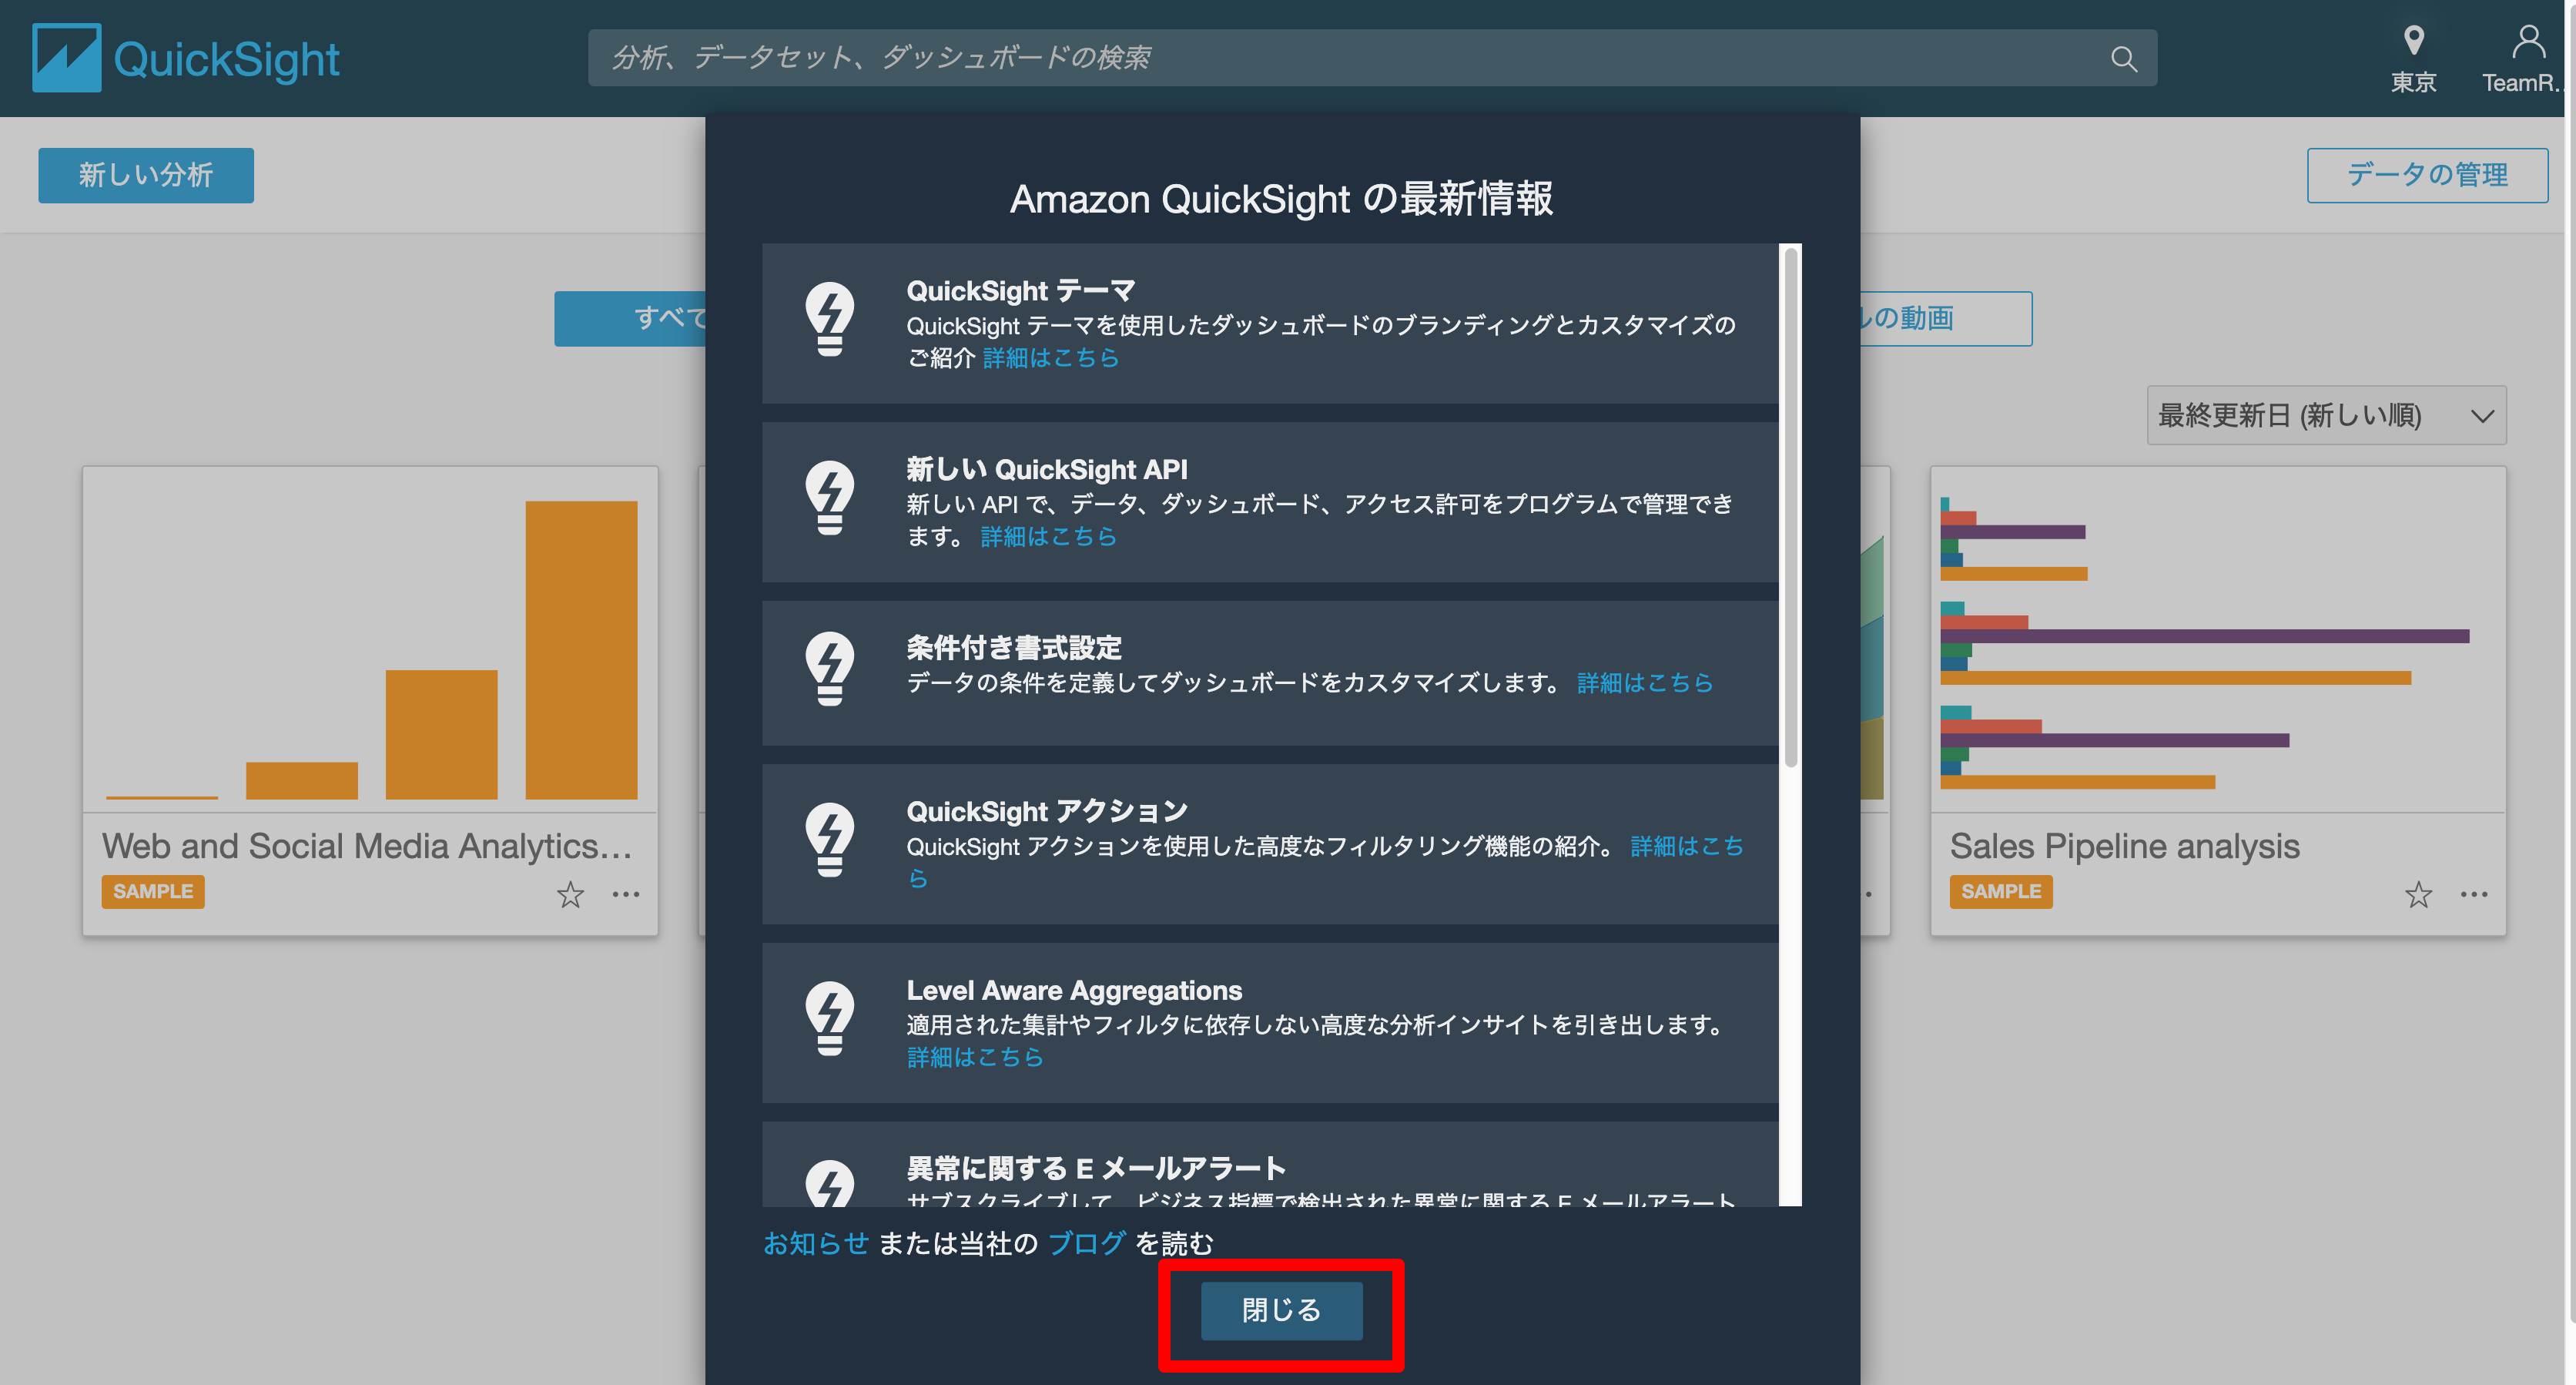This screenshot has width=2576, height=1385.
Task: Open the ブログ link
Action: click(1087, 1243)
